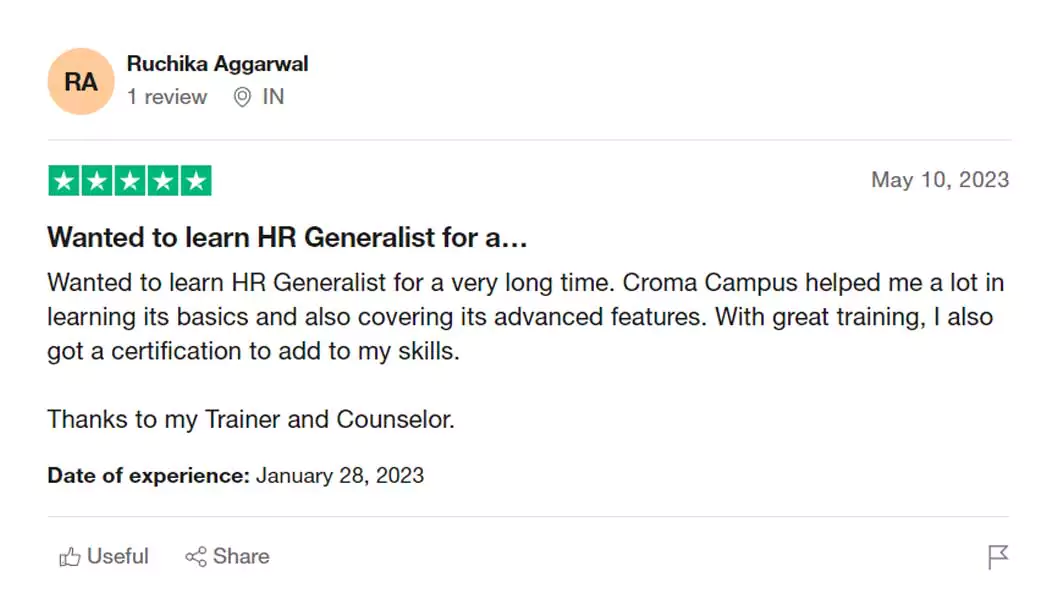Click the "1 review" count
The width and height of the screenshot is (1059, 615).
coord(167,97)
